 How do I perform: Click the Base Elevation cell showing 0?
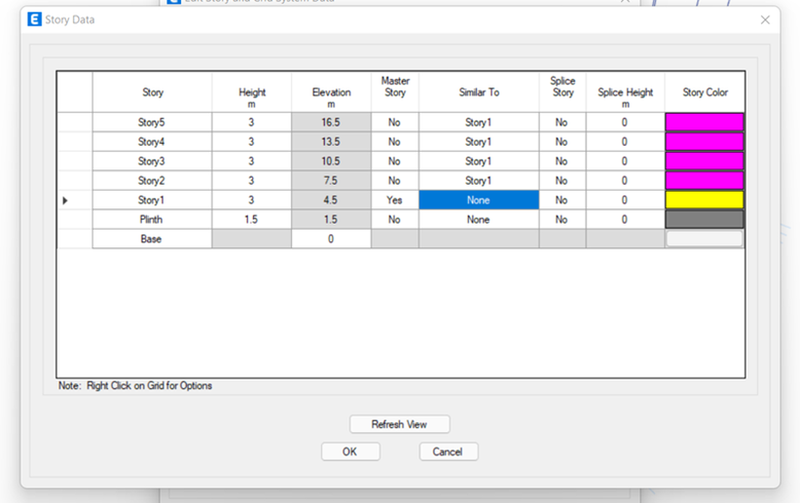[331, 239]
